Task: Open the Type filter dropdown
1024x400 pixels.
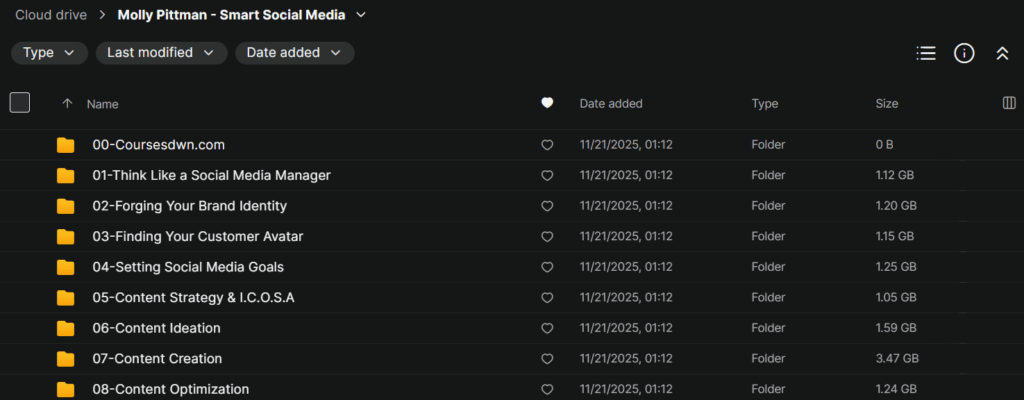Action: [x=49, y=53]
